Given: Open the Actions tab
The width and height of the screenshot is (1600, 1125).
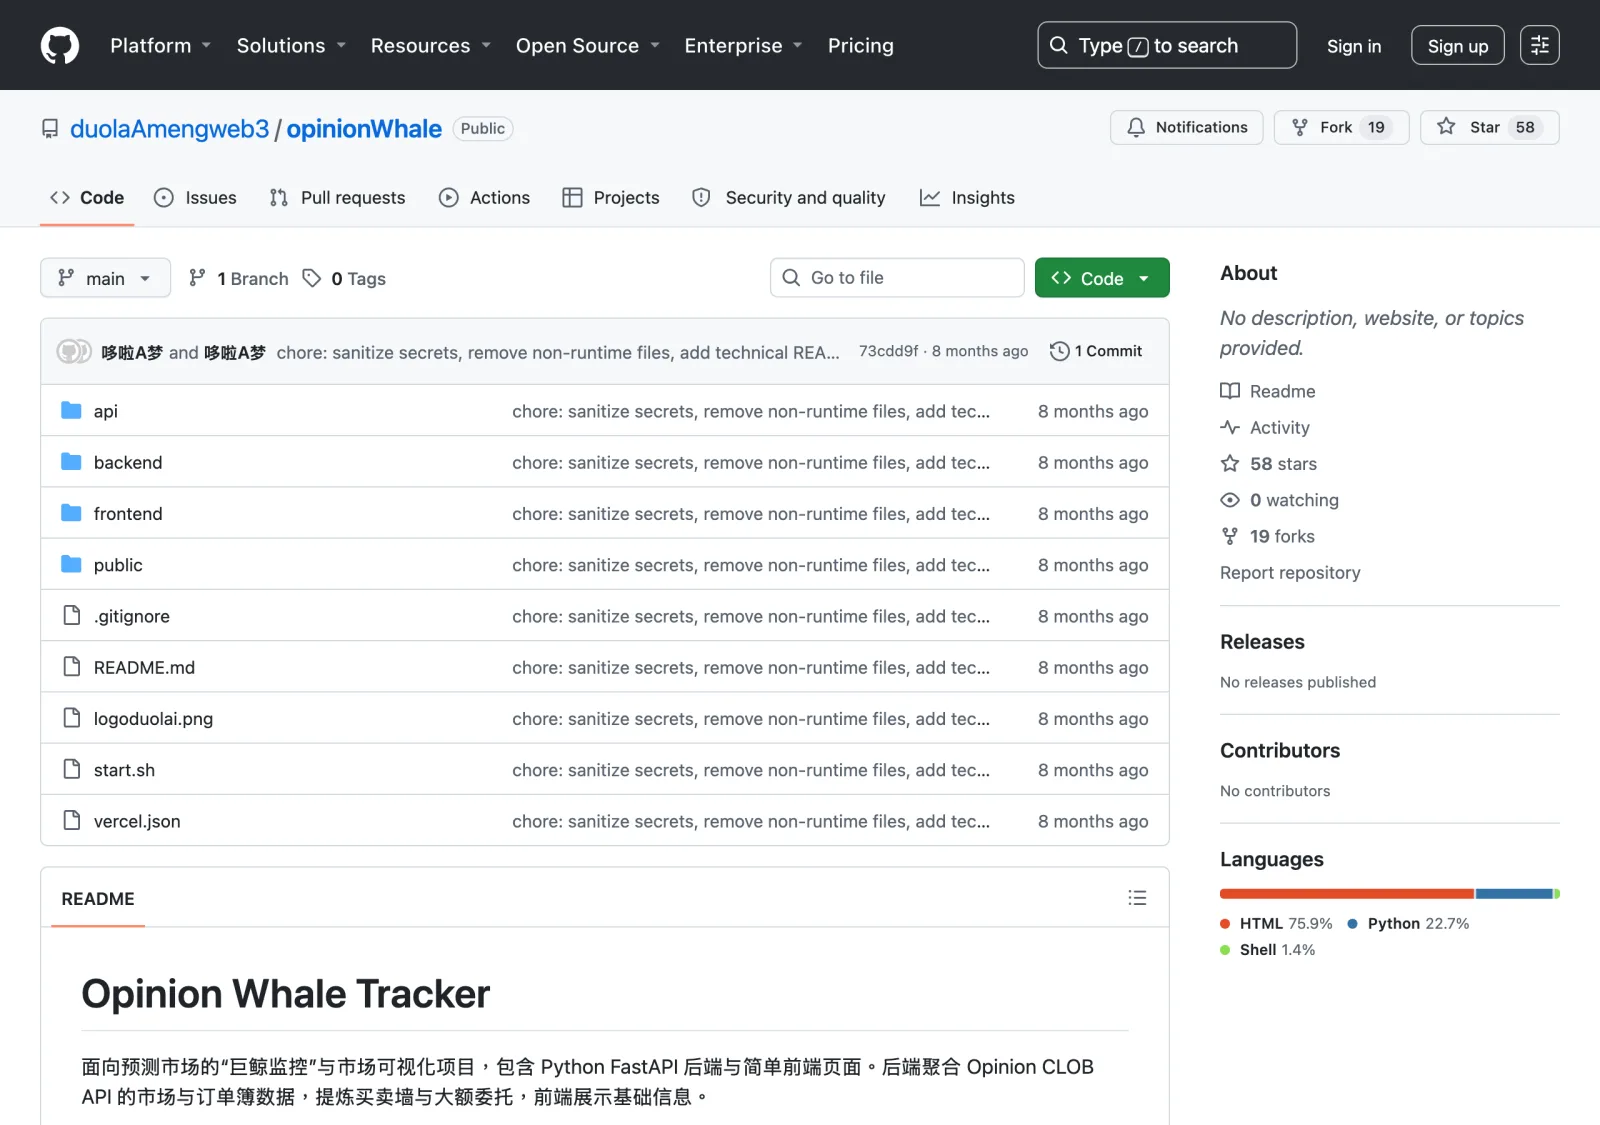Looking at the screenshot, I should (484, 197).
